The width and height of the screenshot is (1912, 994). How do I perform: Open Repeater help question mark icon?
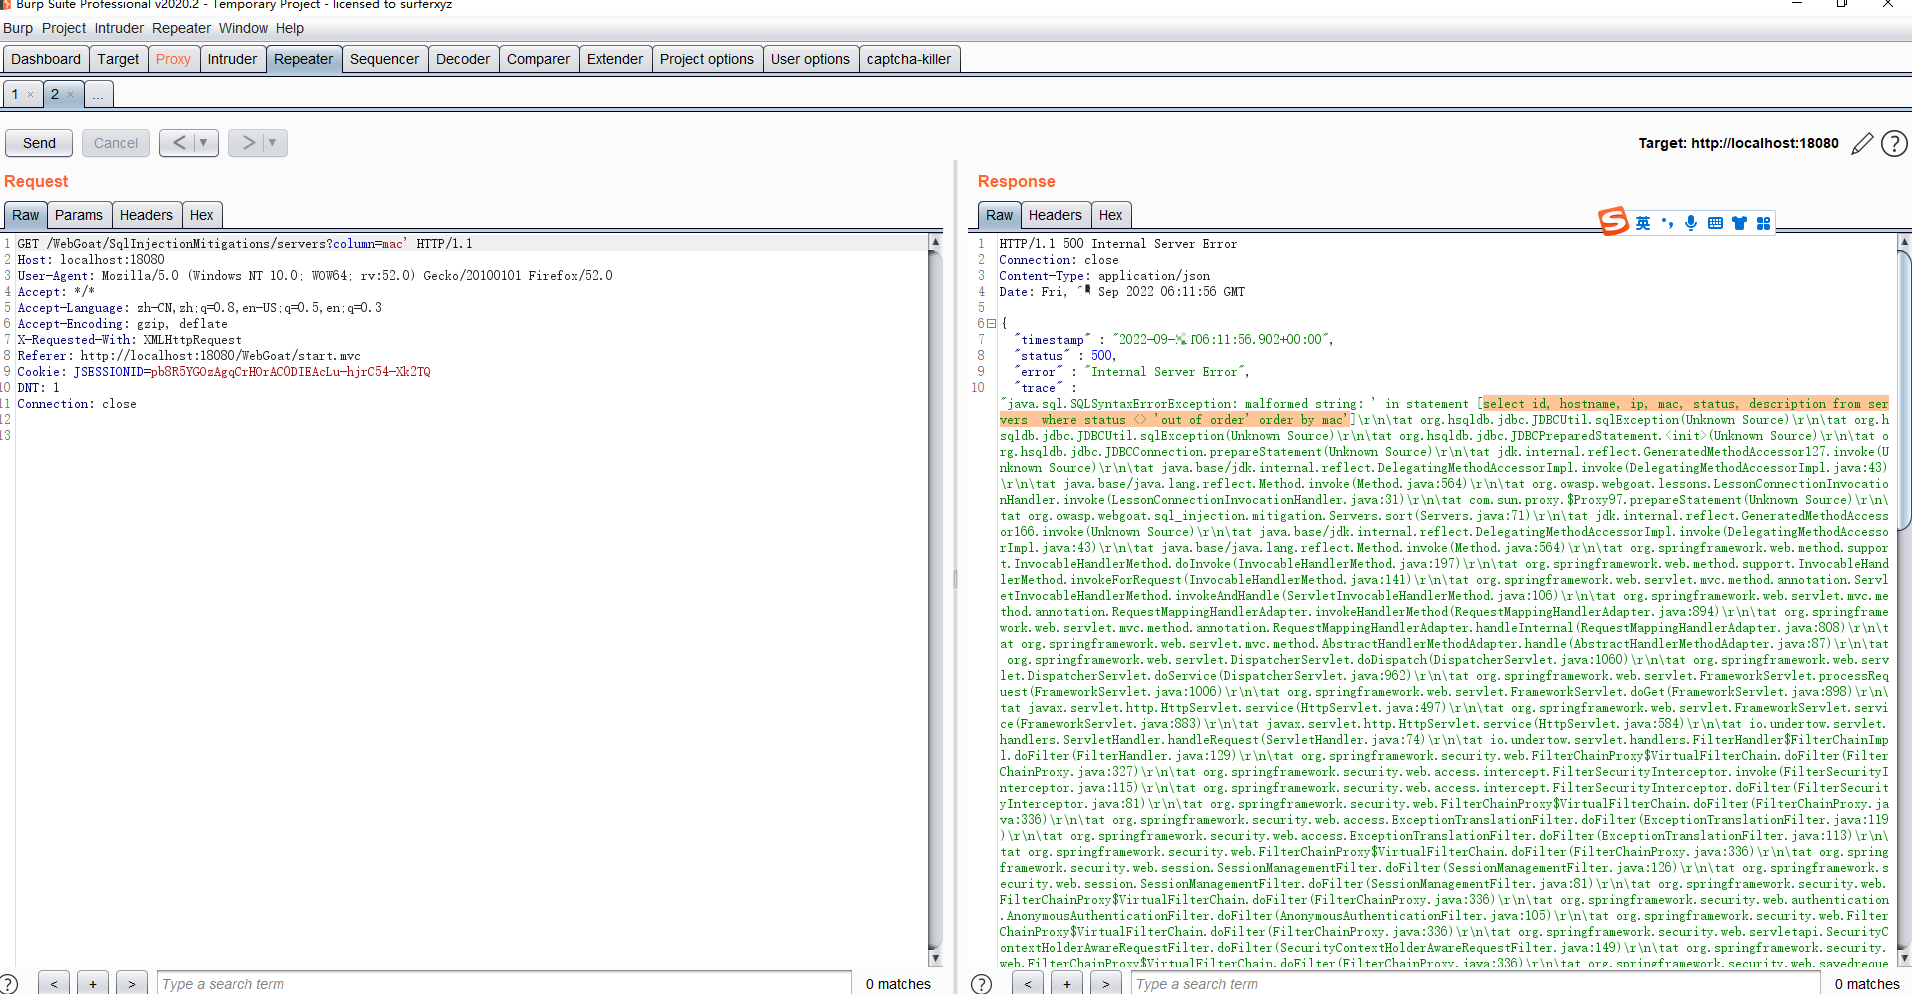coord(1894,144)
